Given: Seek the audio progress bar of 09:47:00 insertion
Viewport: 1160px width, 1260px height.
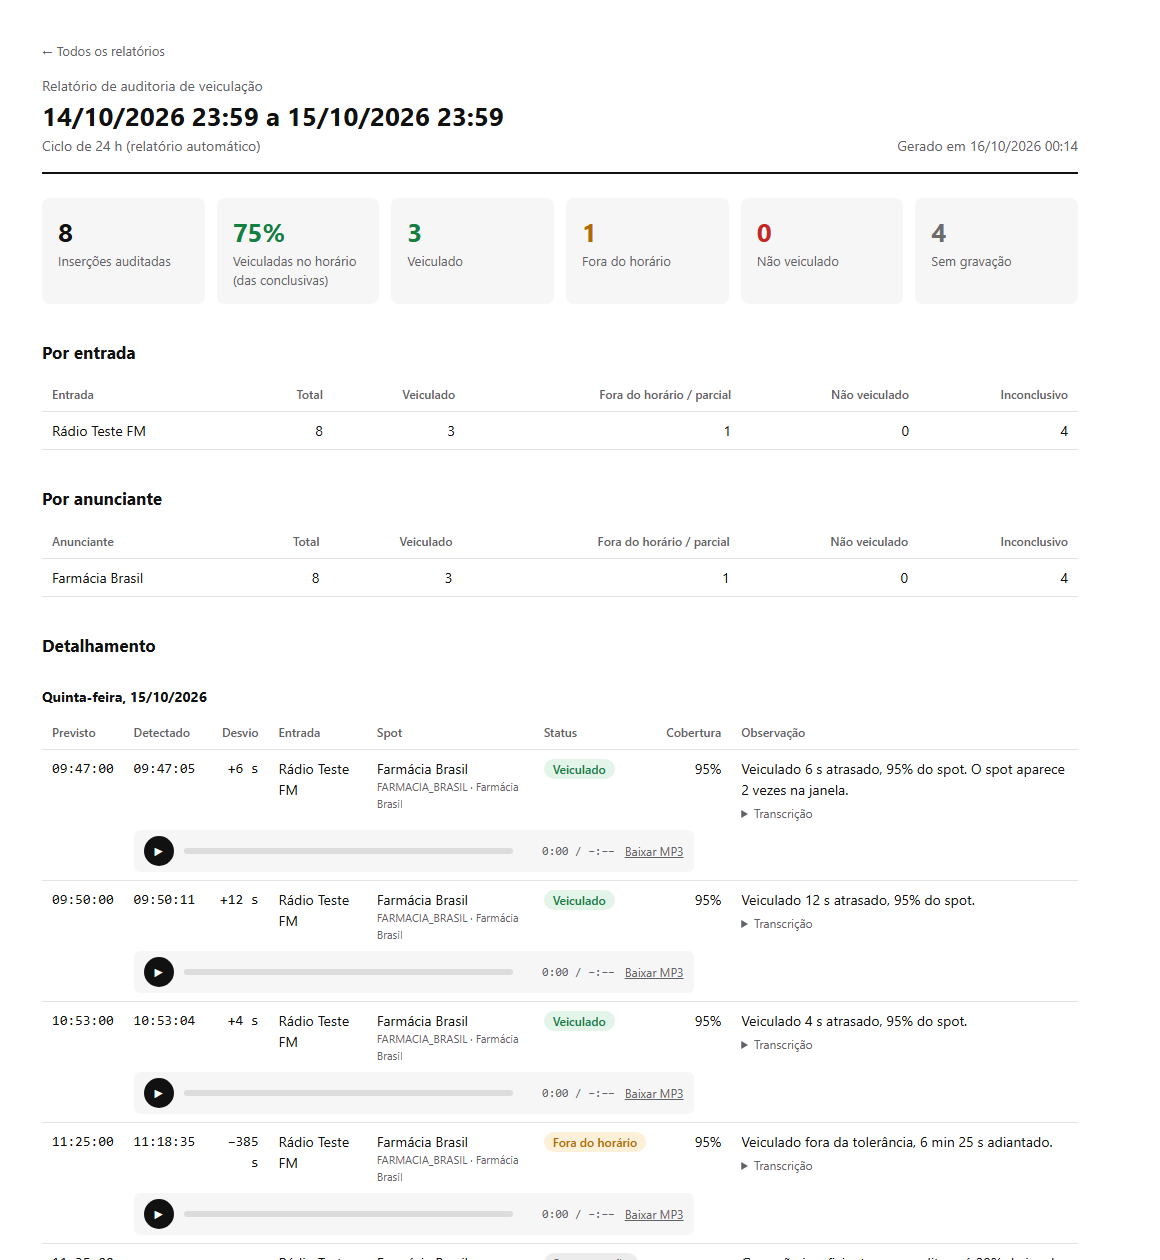Looking at the screenshot, I should click(348, 851).
